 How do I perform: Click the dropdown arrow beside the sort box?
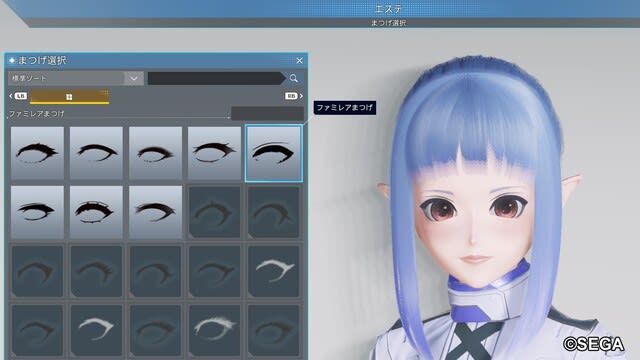pyautogui.click(x=134, y=78)
